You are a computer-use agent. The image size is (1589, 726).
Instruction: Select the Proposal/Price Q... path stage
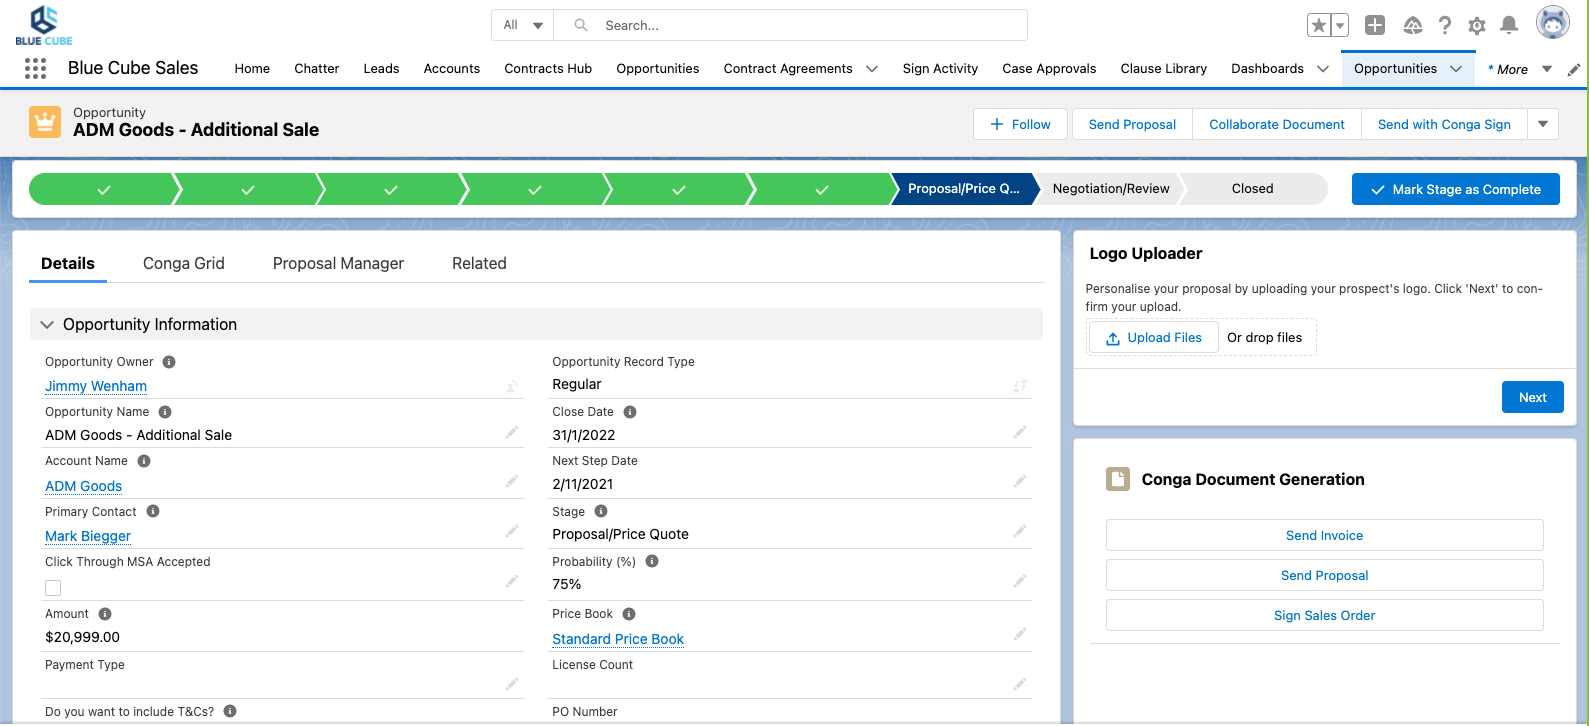tap(964, 189)
